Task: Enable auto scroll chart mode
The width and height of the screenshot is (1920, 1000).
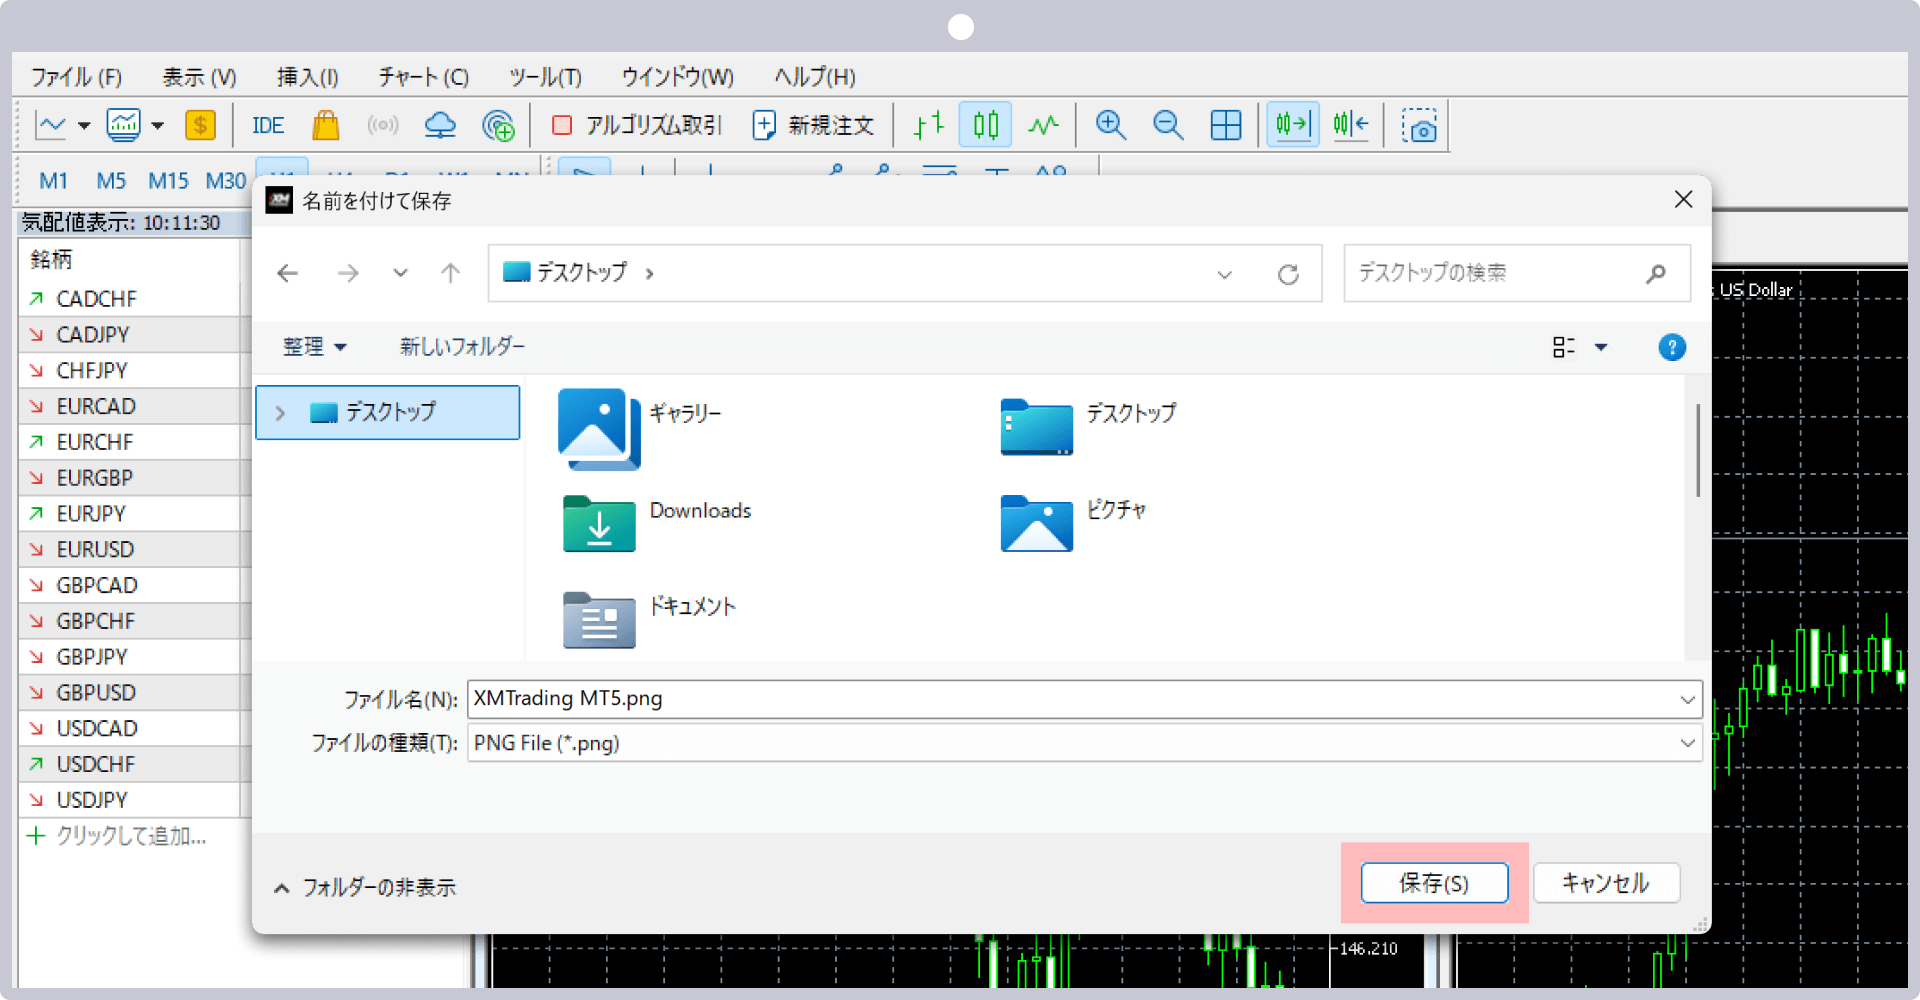Action: 1292,125
